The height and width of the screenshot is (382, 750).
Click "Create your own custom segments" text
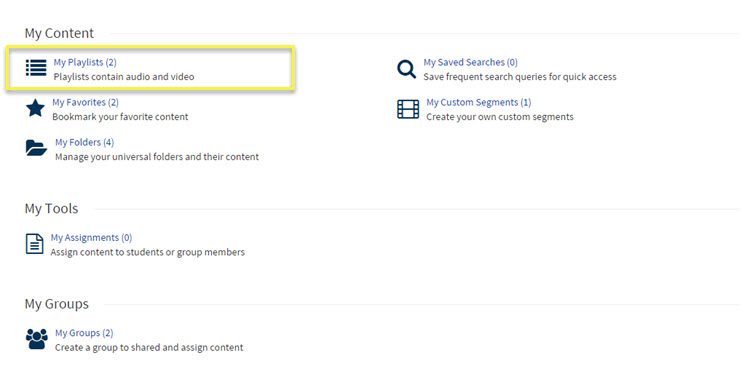[x=500, y=117]
